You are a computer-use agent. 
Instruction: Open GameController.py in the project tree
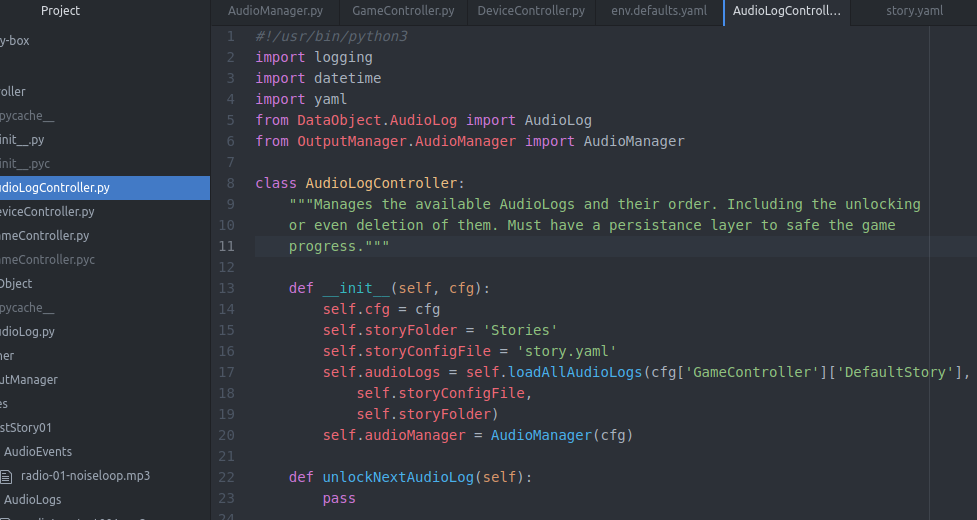[44, 236]
